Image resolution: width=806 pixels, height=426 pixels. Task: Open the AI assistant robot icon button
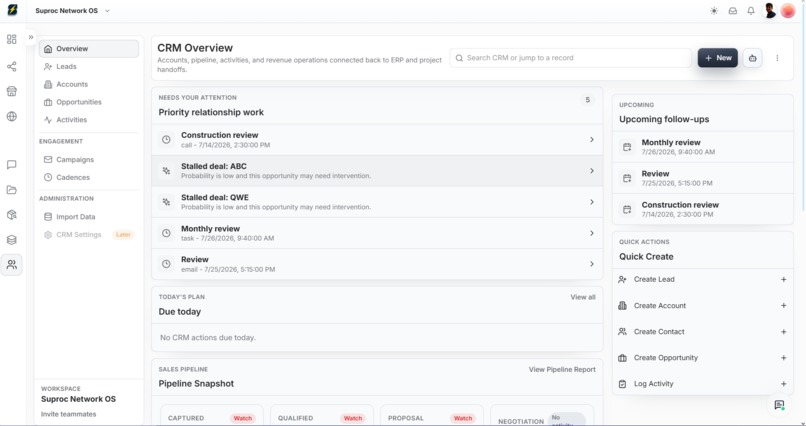tap(753, 58)
